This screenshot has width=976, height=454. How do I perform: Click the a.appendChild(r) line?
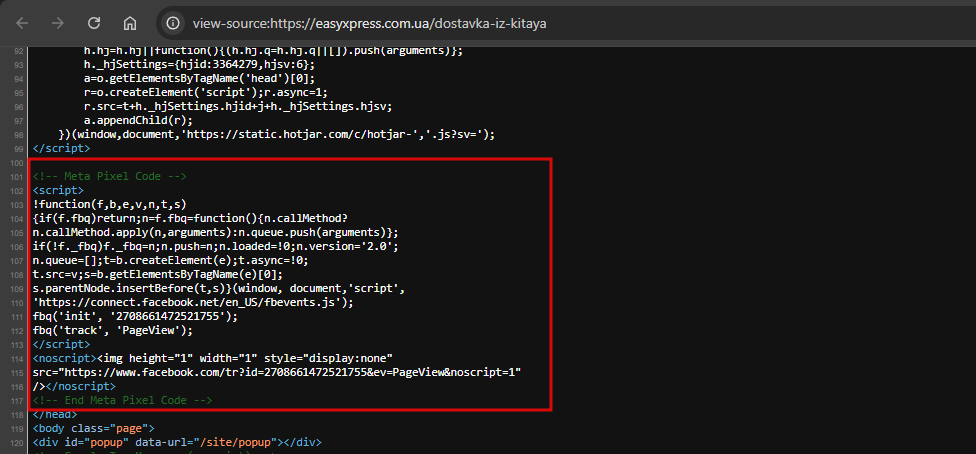139,120
